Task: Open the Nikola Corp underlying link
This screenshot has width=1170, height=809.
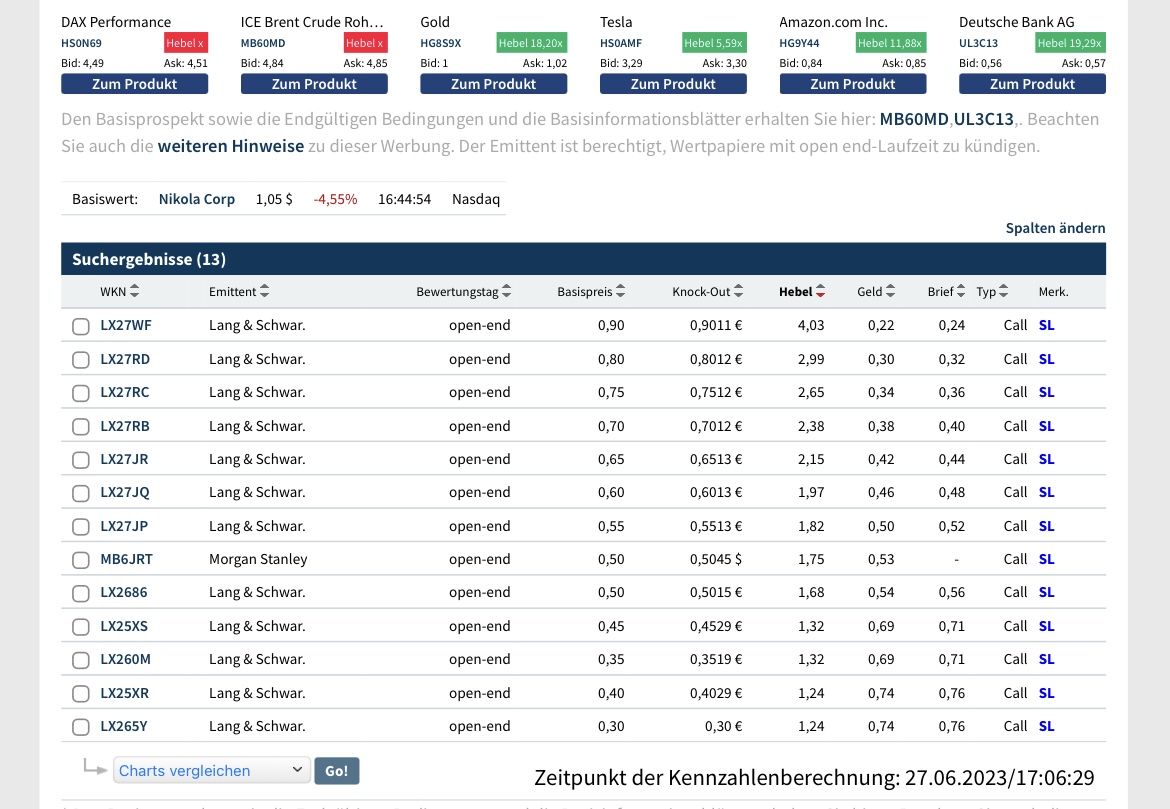Action: (196, 199)
